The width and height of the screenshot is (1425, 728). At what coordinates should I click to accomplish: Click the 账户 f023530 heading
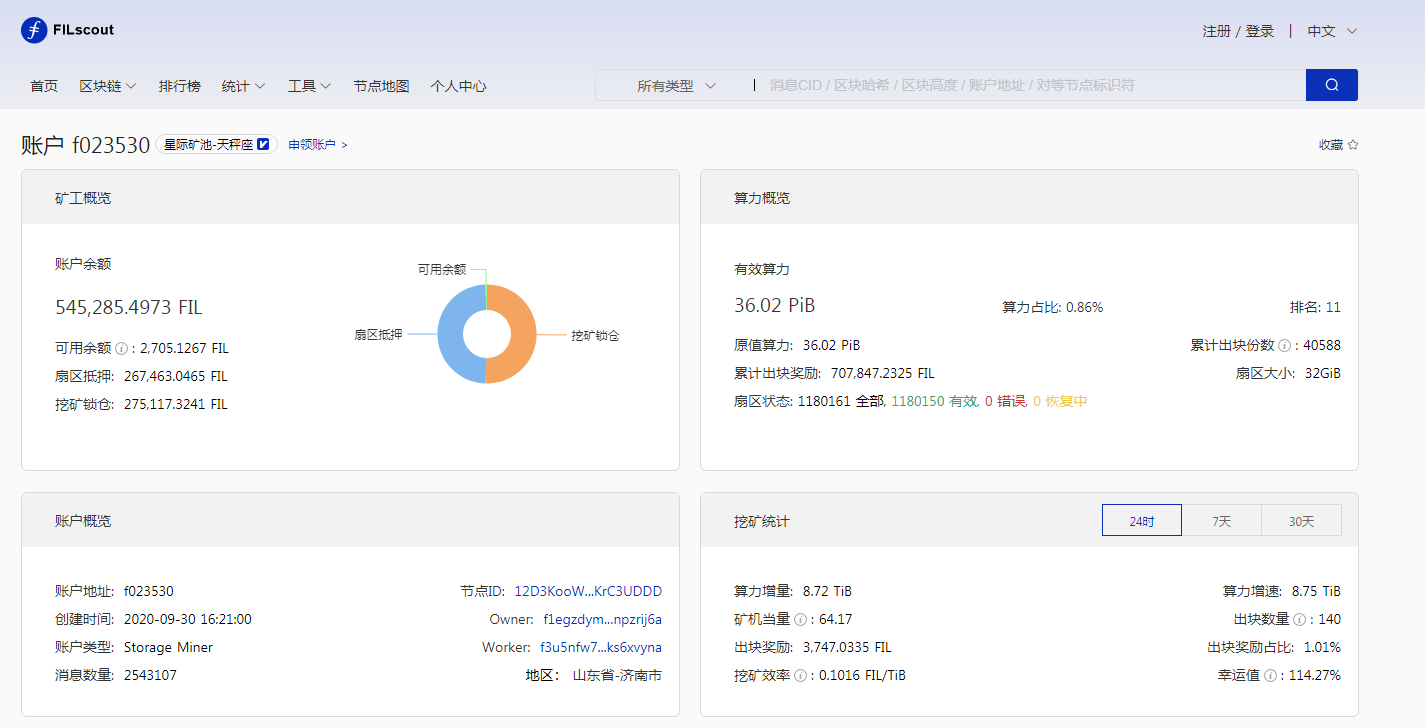click(x=85, y=145)
